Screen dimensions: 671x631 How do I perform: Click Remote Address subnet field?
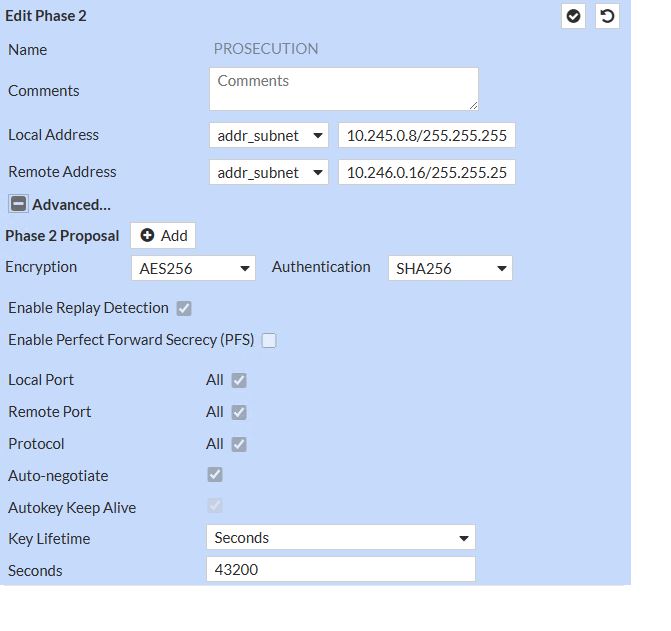[x=426, y=172]
